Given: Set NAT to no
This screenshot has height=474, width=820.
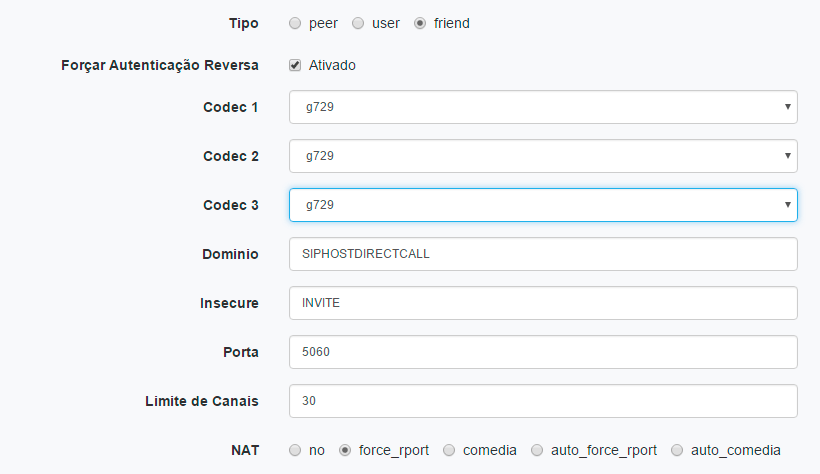Looking at the screenshot, I should click(x=295, y=450).
